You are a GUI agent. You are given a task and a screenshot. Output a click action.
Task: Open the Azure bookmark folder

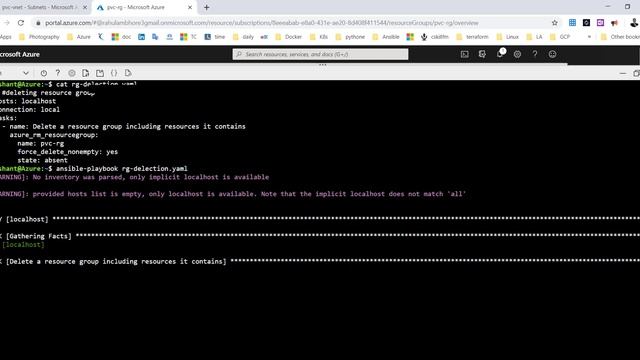(x=79, y=37)
